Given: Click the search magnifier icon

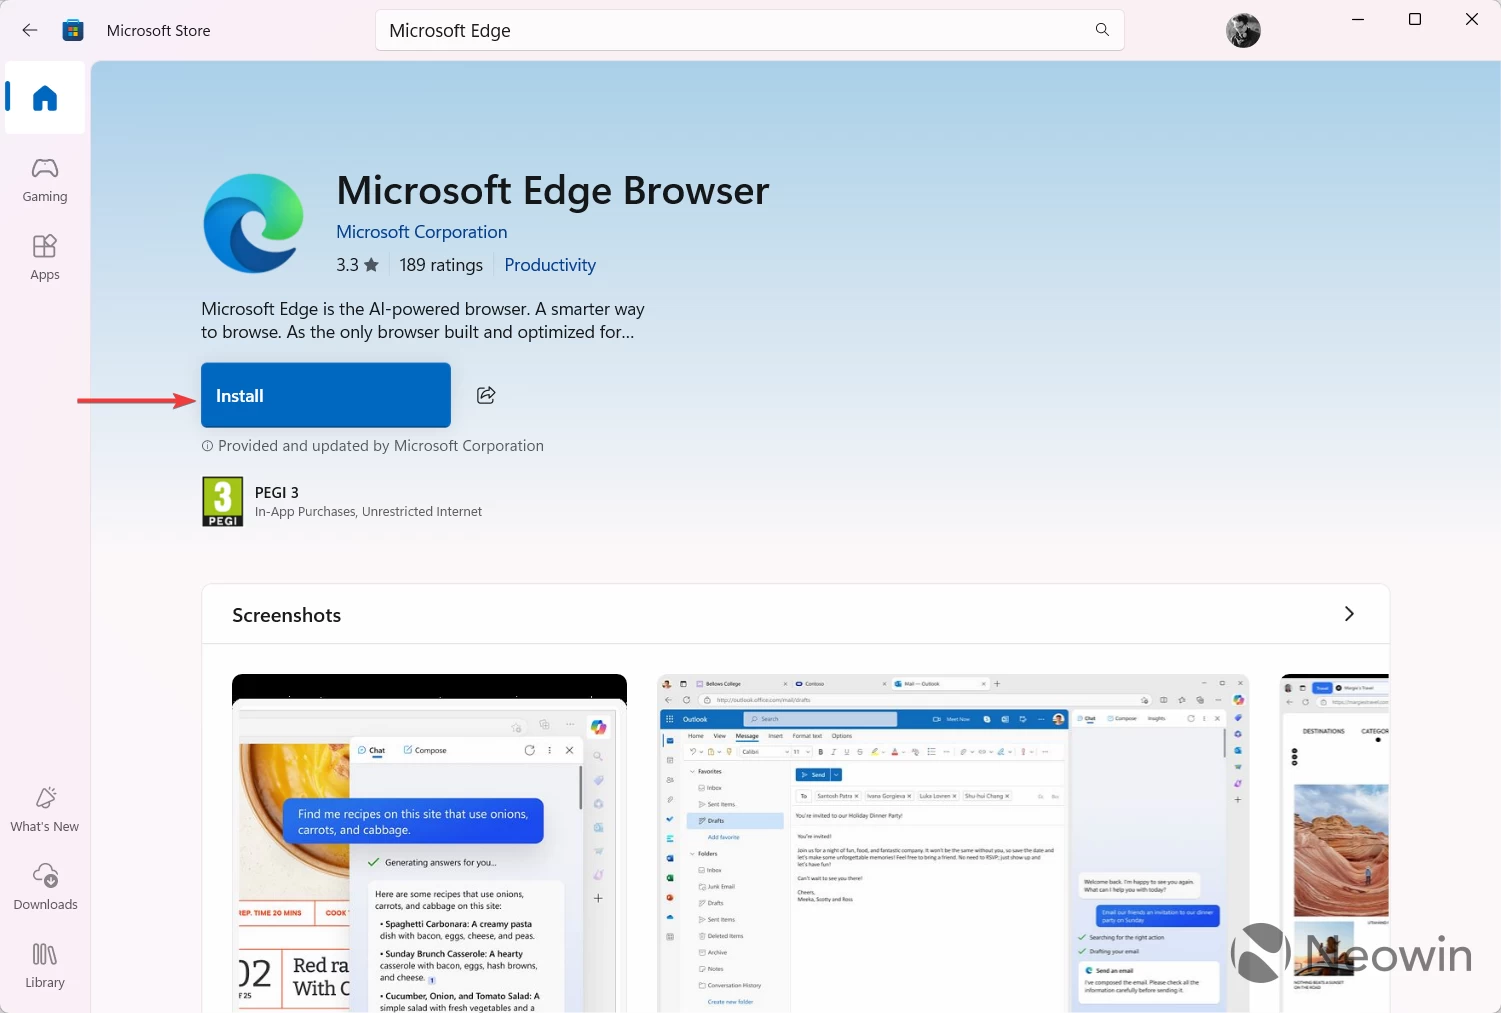Looking at the screenshot, I should tap(1102, 30).
